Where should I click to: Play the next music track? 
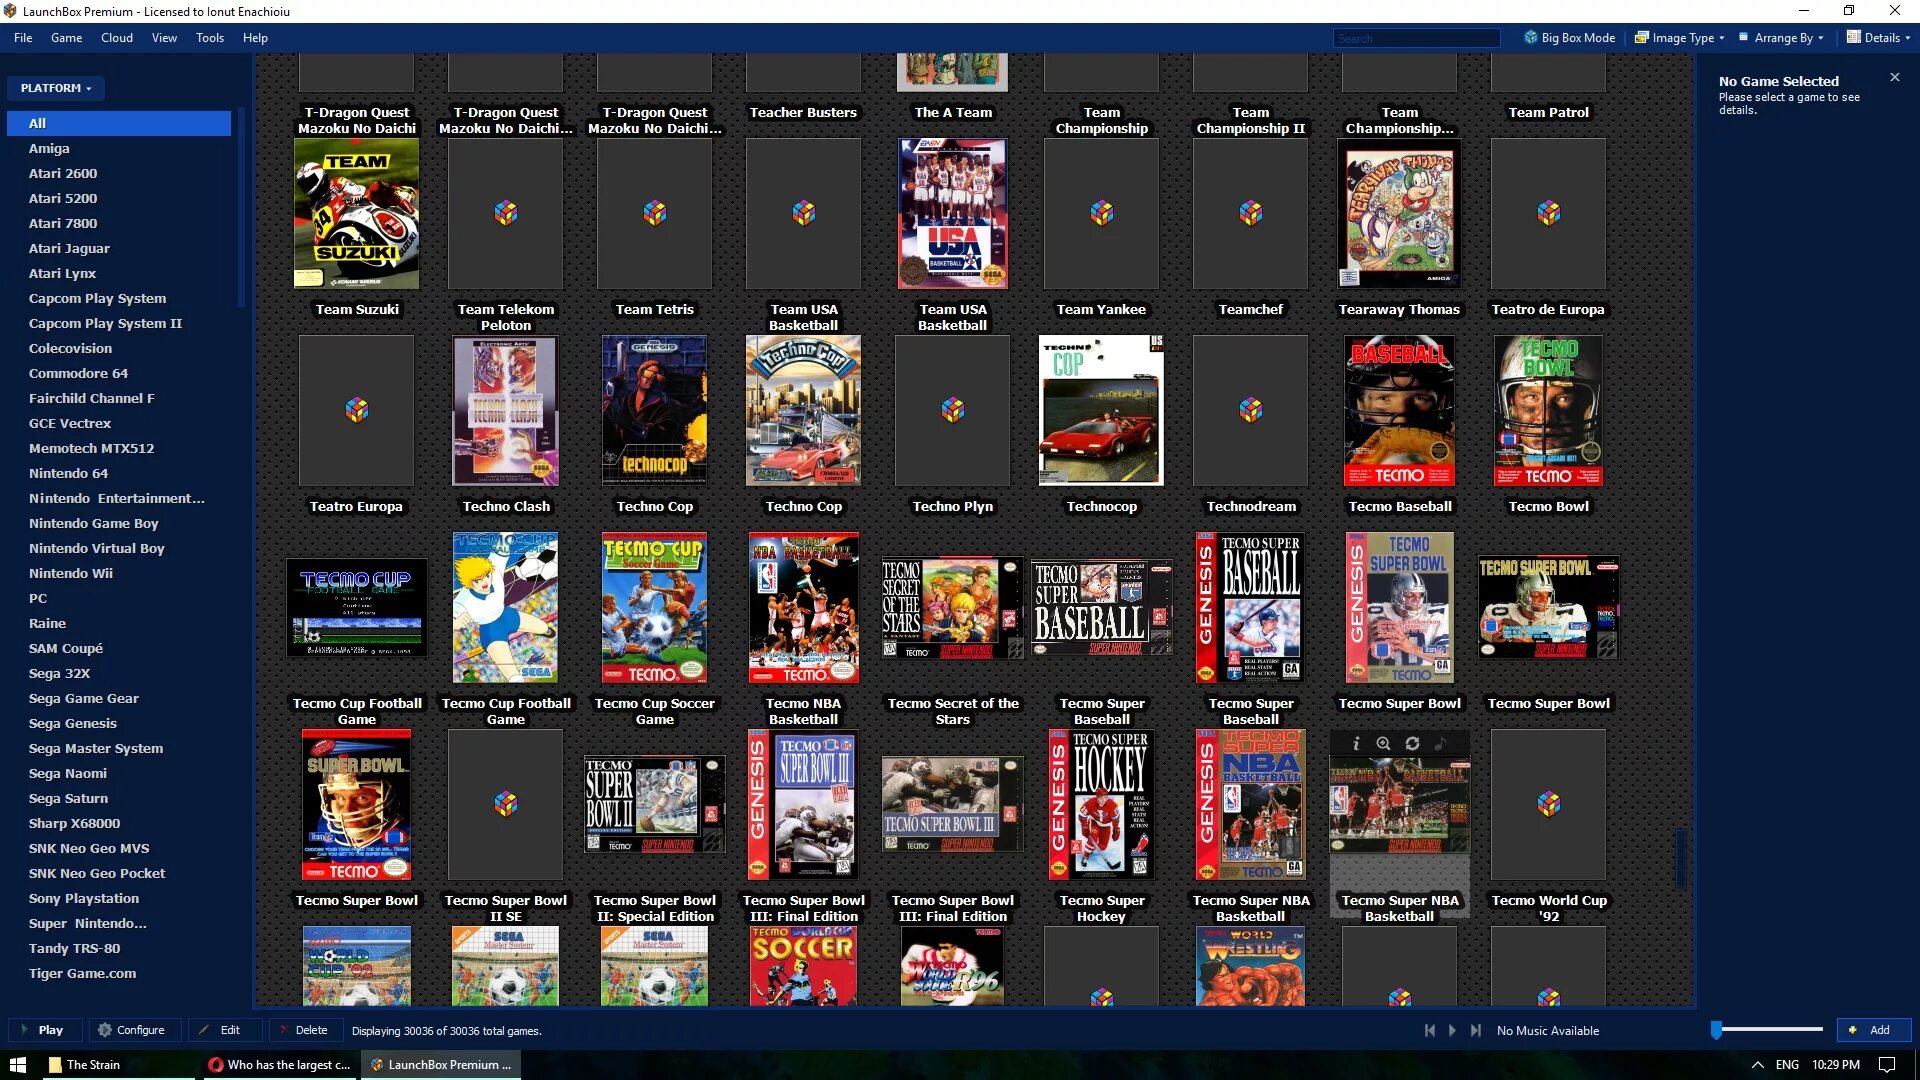pyautogui.click(x=1475, y=1030)
